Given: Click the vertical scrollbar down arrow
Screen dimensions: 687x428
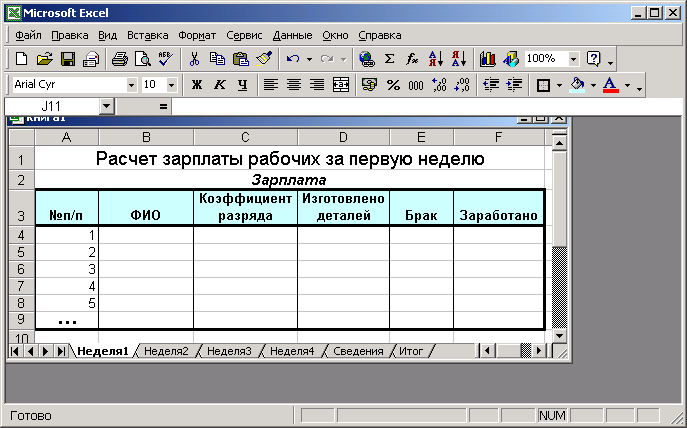Looking at the screenshot, I should pos(559,336).
